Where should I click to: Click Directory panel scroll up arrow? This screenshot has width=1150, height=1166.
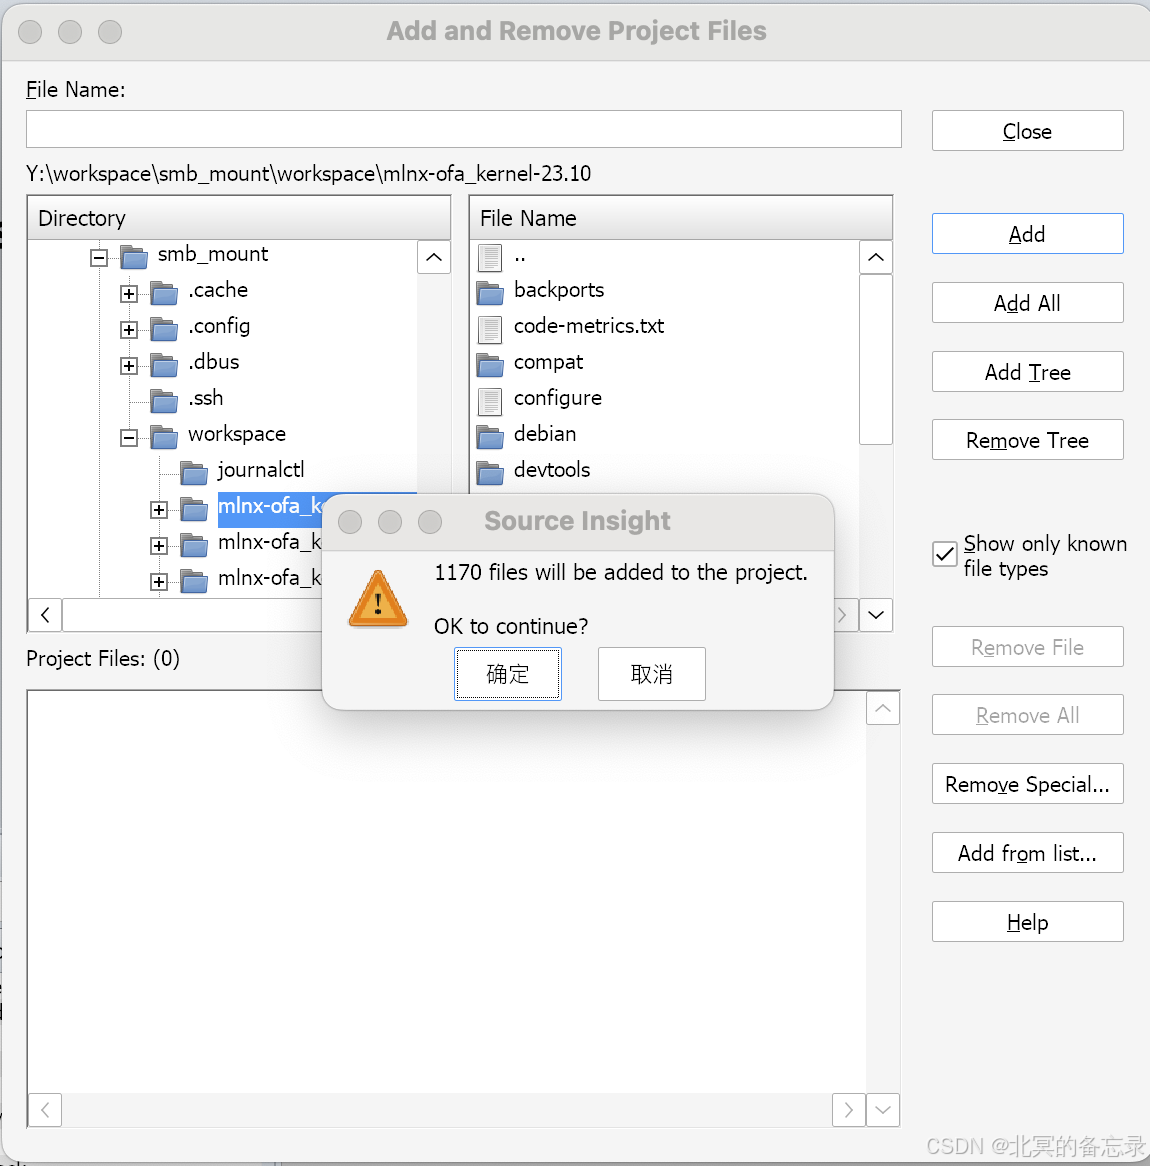click(434, 258)
